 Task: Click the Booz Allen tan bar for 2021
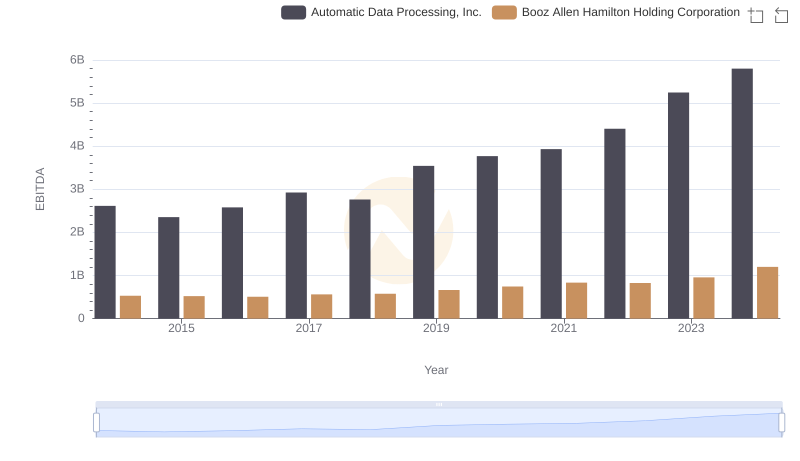pos(577,300)
